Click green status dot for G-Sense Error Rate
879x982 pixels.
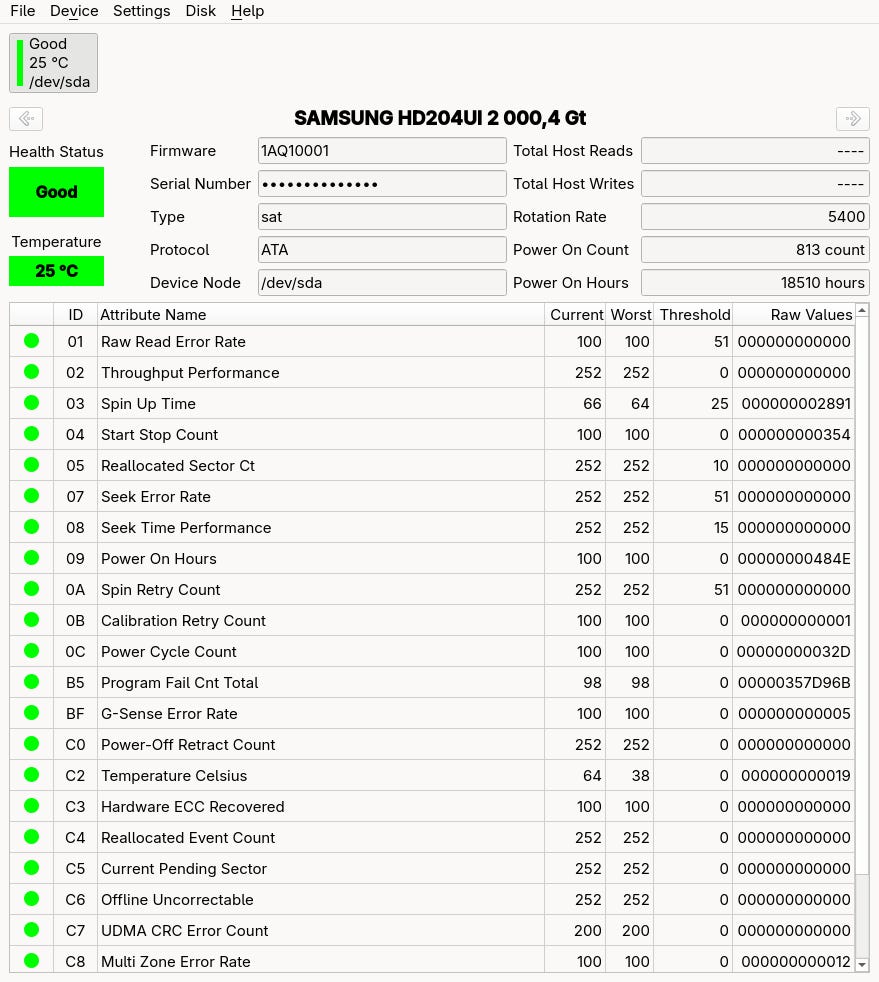pos(31,713)
